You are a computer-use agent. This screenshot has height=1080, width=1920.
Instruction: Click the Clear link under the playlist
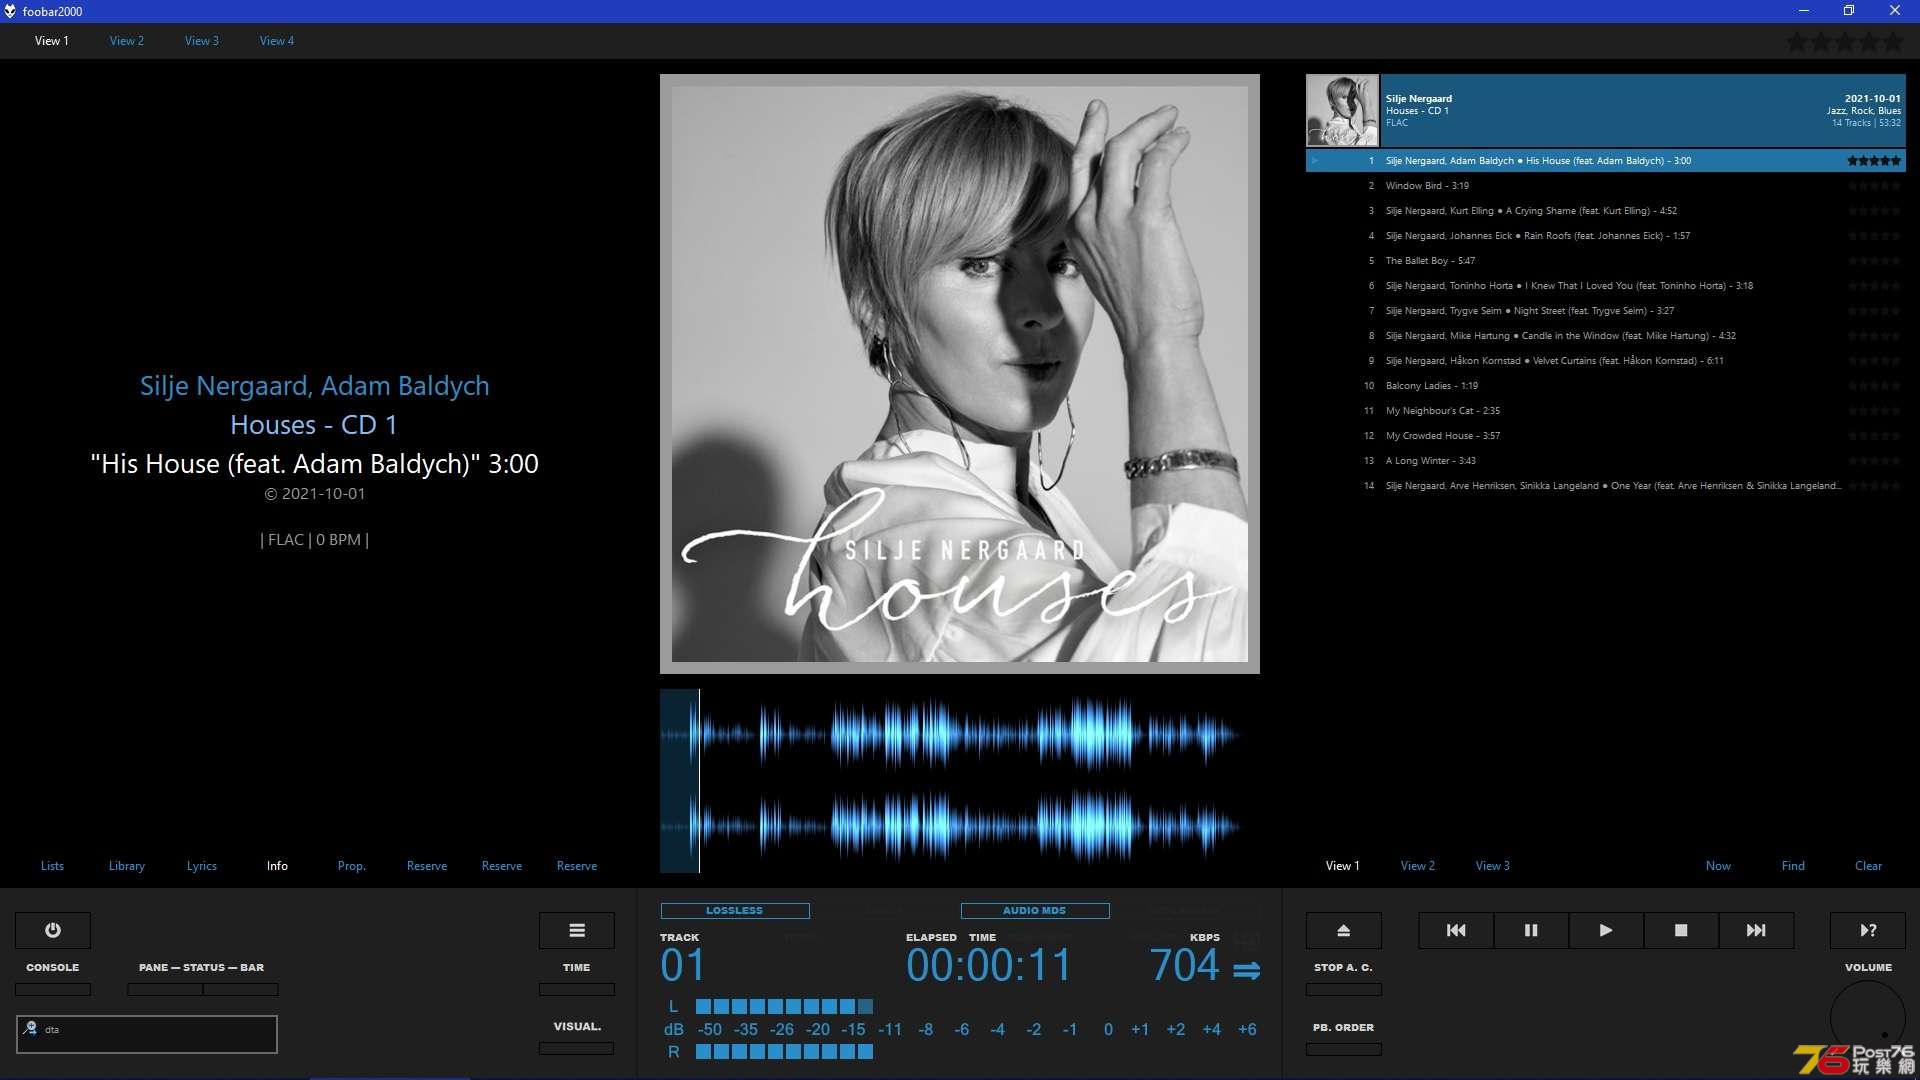[1868, 866]
